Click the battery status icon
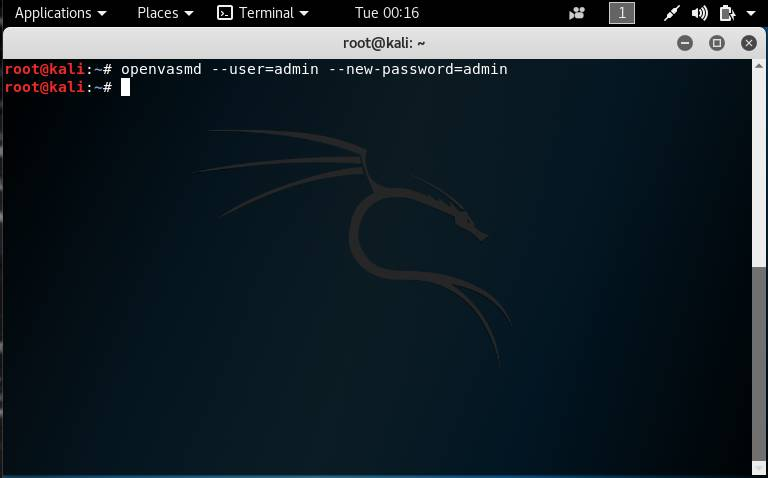 coord(727,13)
